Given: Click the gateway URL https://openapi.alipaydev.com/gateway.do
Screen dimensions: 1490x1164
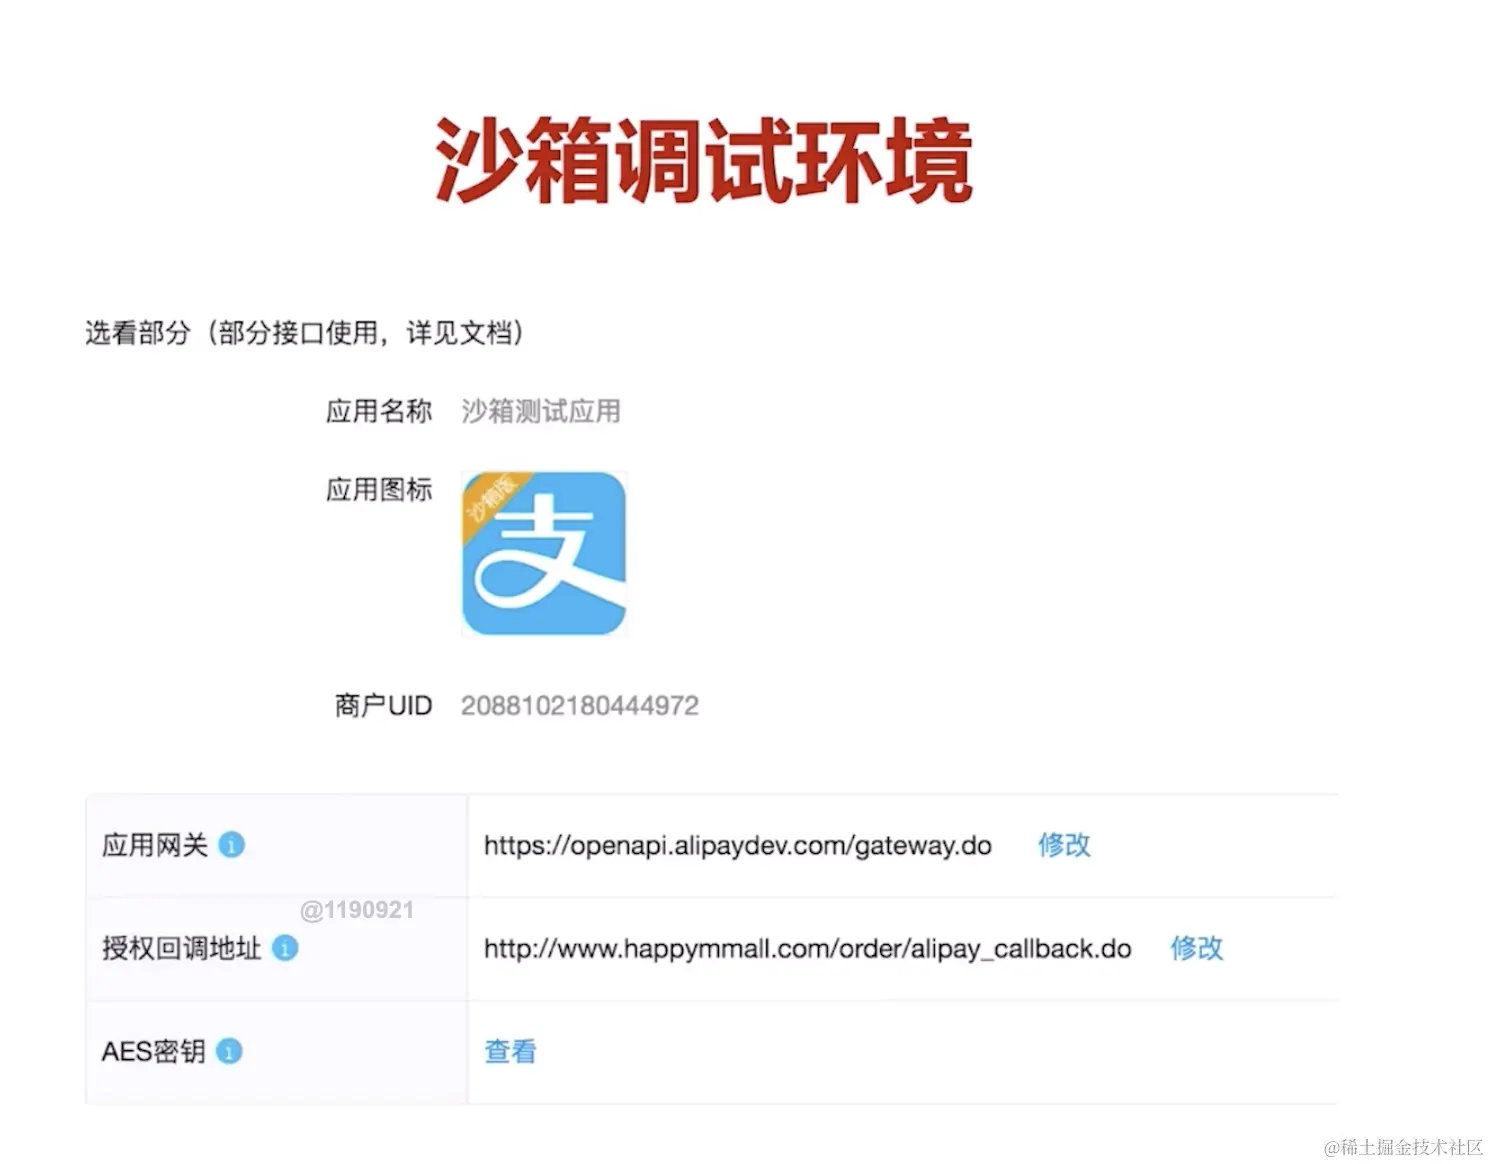Looking at the screenshot, I should coord(738,846).
